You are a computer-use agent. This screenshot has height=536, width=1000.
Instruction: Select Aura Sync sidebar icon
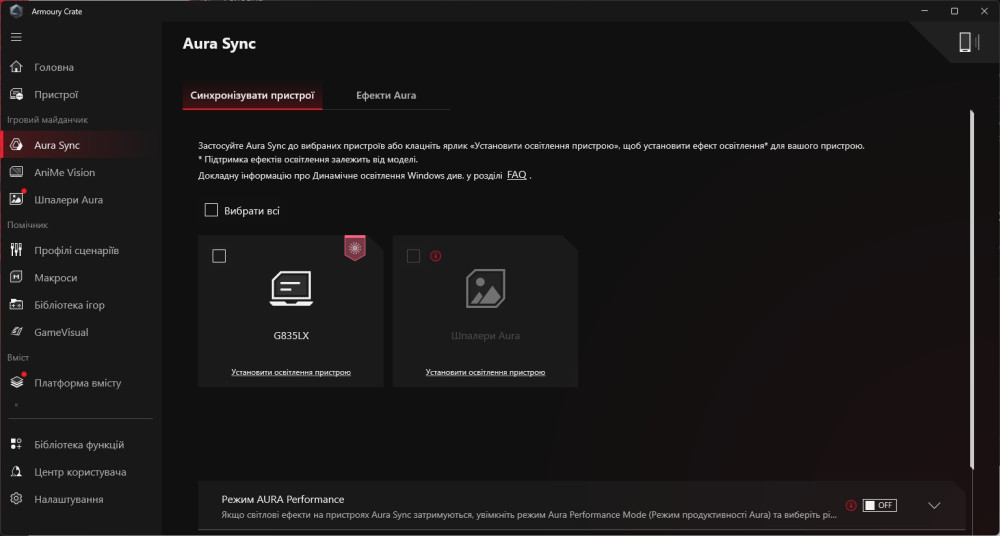pos(17,145)
